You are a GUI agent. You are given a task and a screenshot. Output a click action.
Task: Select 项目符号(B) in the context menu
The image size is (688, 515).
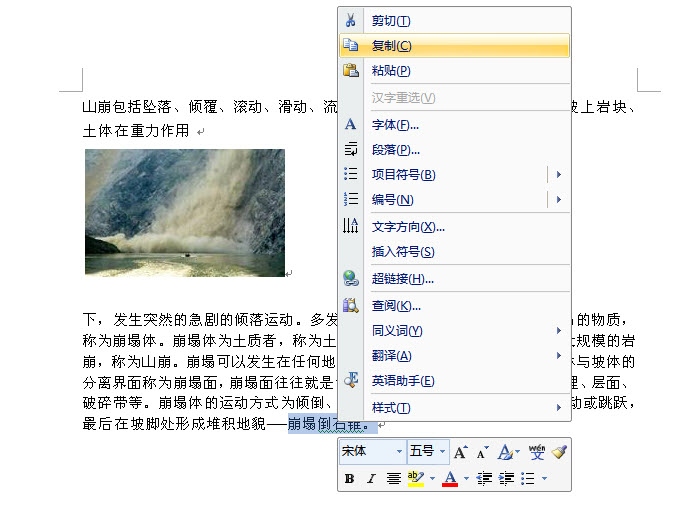[455, 175]
